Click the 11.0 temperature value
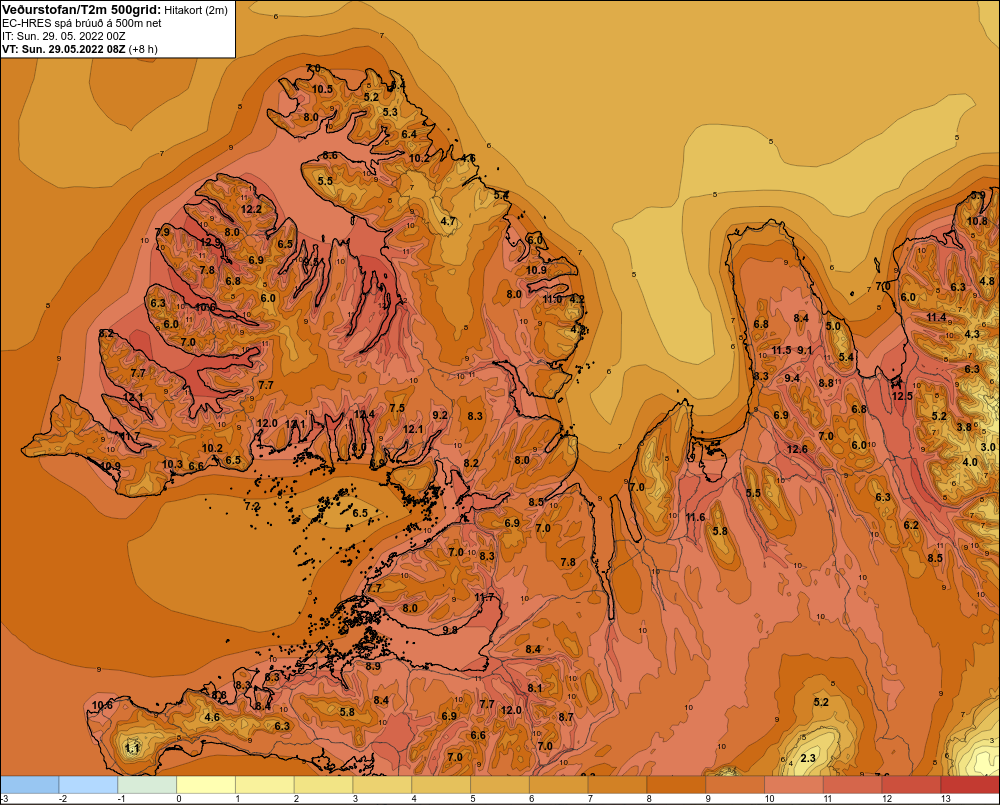1000x805 pixels. point(552,299)
